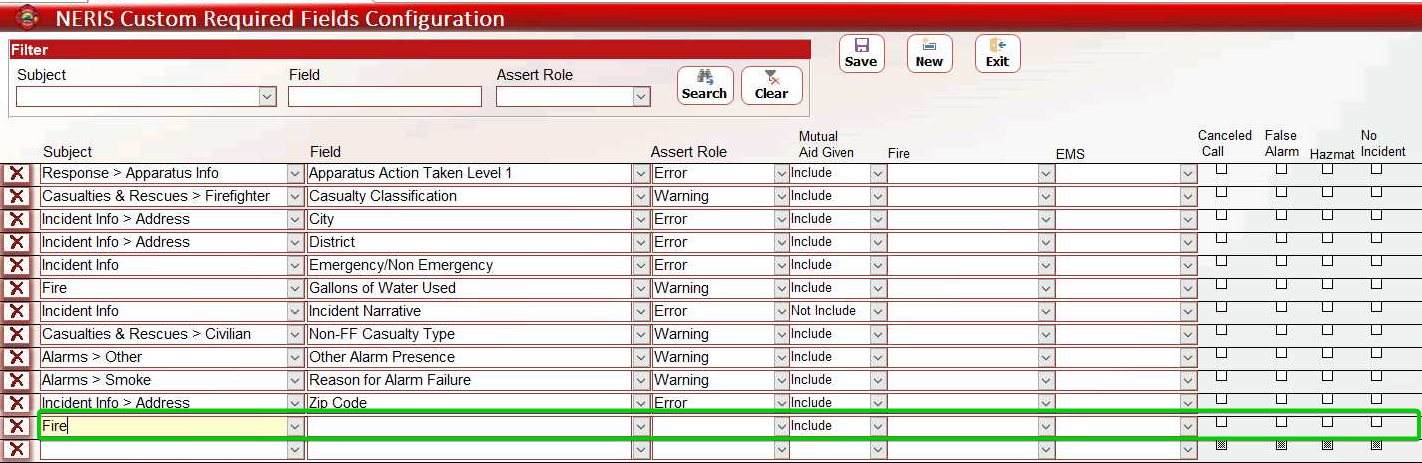The image size is (1422, 463).
Task: Check Hazmat for Incident Narrative row
Action: [1327, 307]
